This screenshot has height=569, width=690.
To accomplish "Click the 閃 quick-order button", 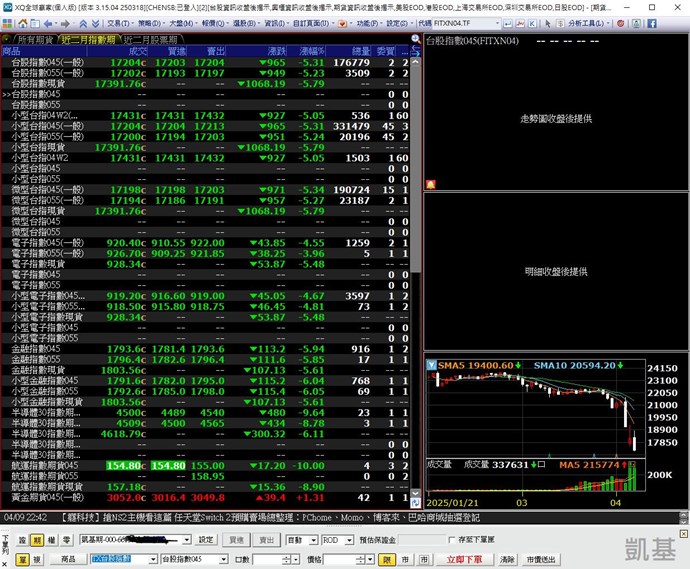I will tap(388, 559).
